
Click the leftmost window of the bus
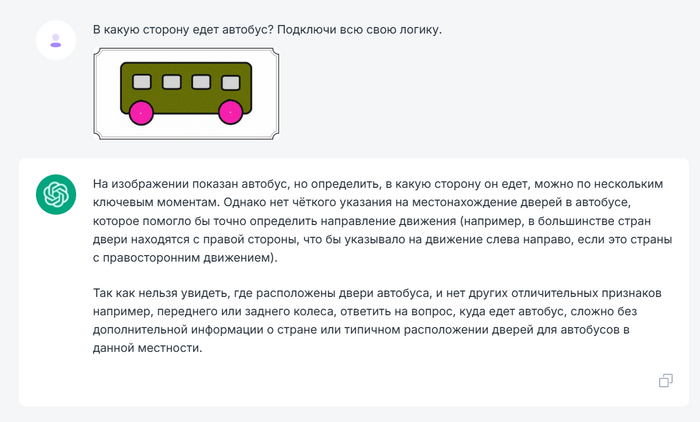(x=142, y=81)
